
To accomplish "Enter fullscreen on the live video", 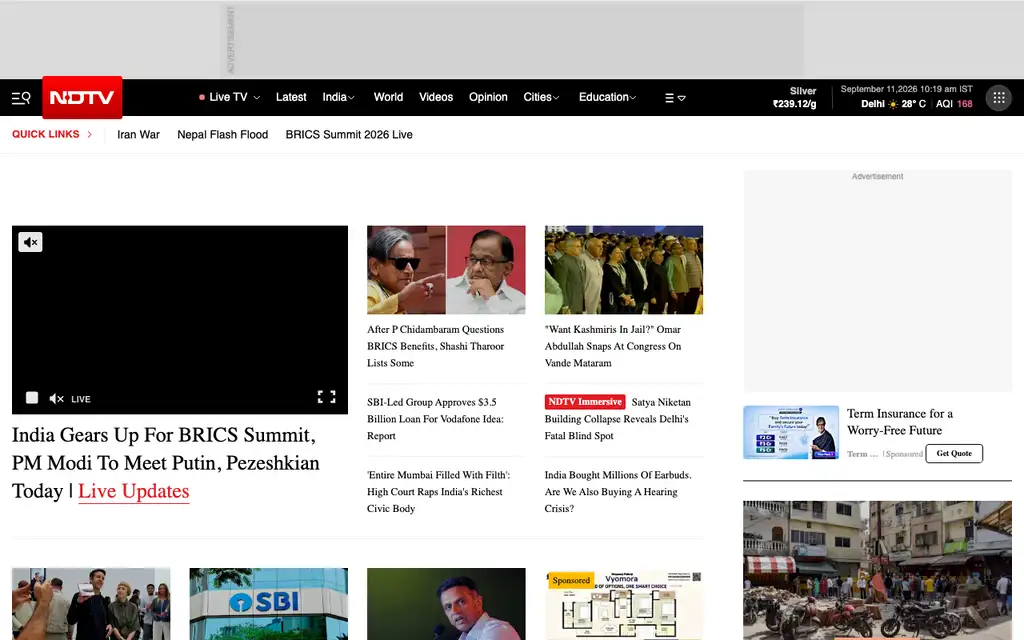I will pos(327,397).
